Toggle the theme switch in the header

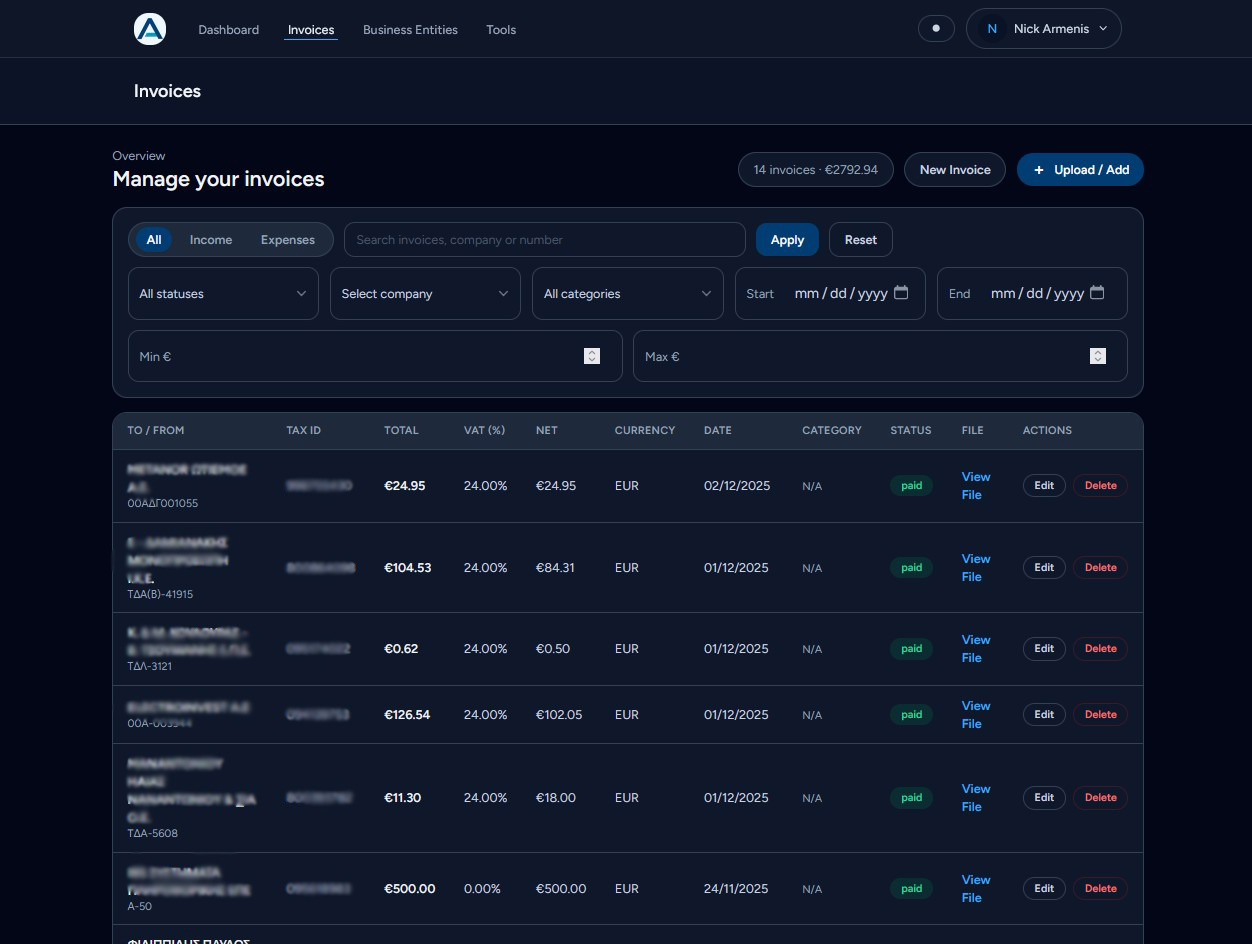pyautogui.click(x=936, y=29)
